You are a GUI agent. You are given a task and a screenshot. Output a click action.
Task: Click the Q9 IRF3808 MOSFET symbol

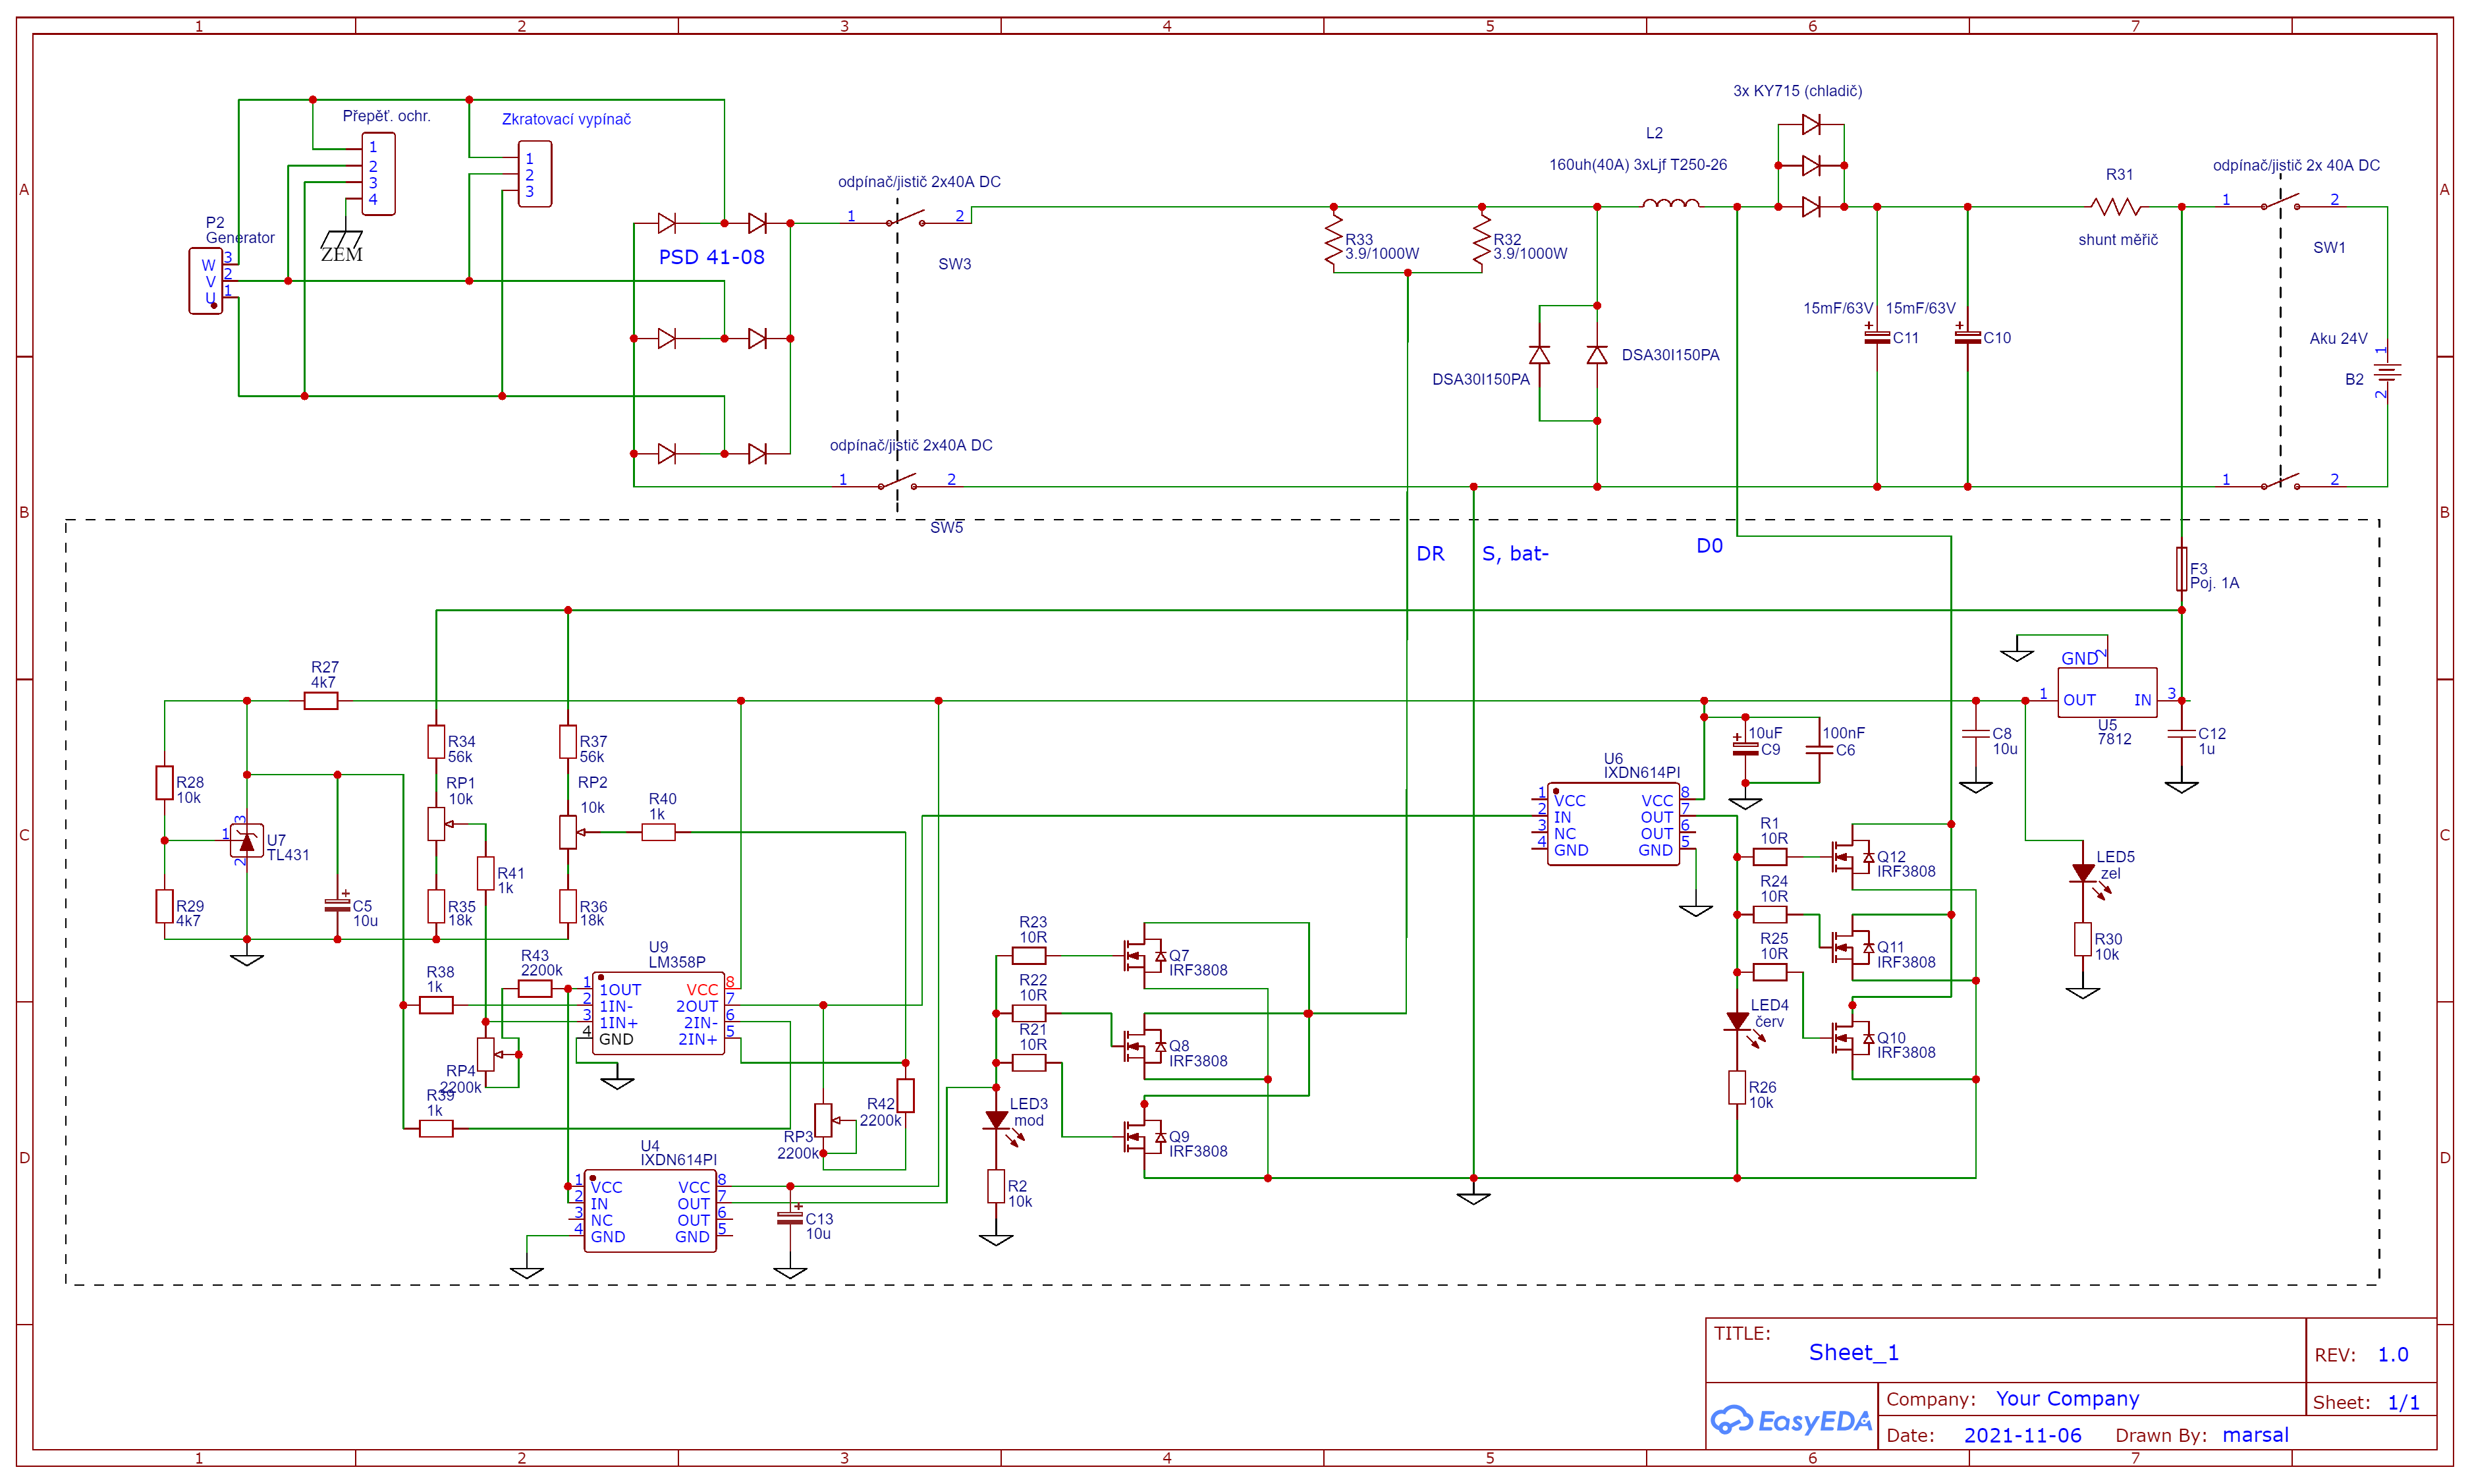click(1145, 1137)
